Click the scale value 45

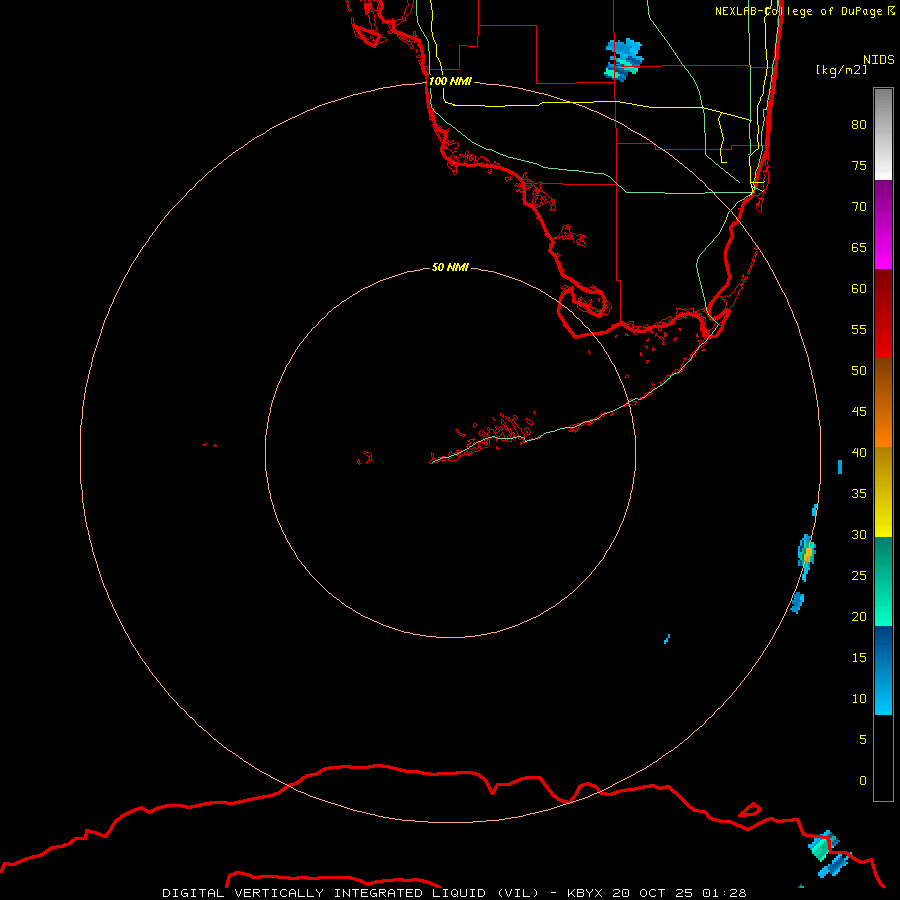[859, 412]
